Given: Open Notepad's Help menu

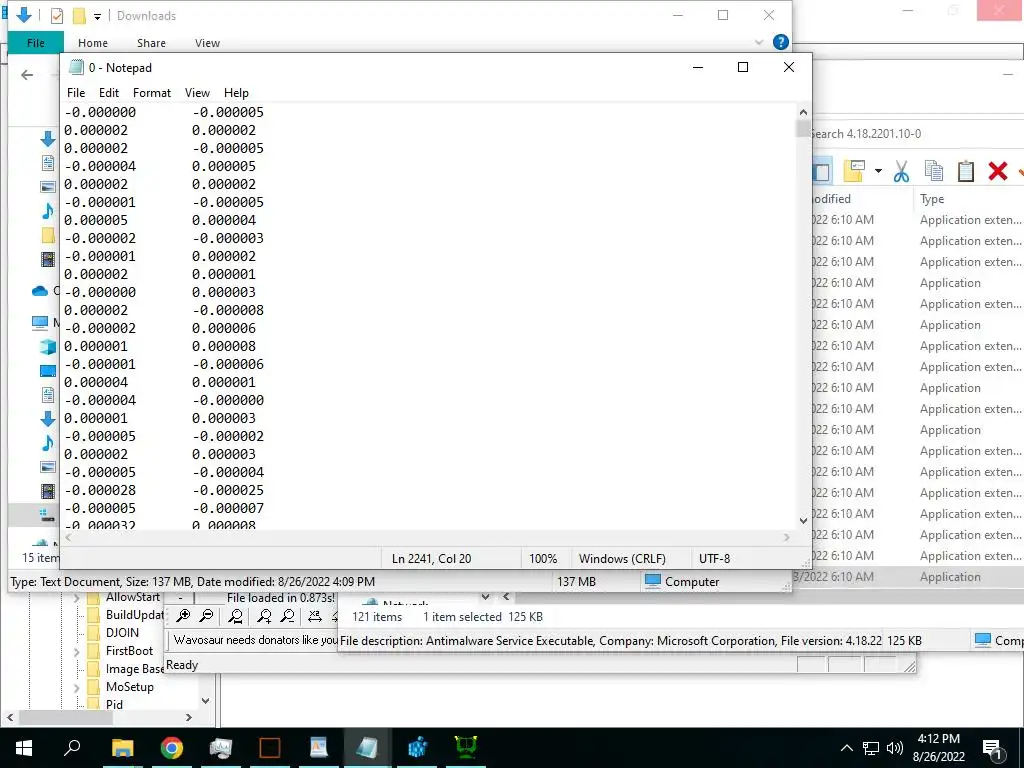Looking at the screenshot, I should pos(236,93).
